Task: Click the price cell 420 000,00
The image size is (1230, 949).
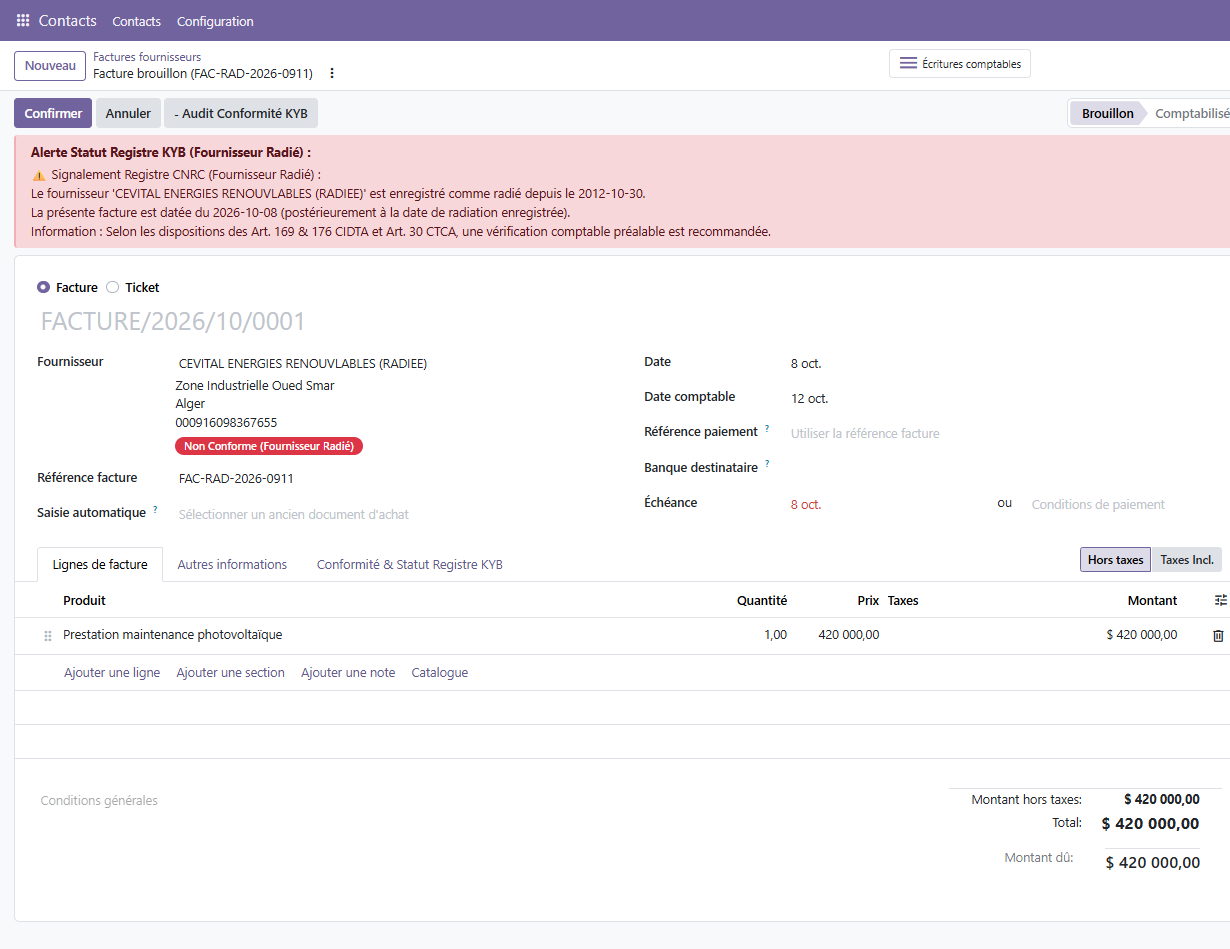Action: pyautogui.click(x=849, y=634)
